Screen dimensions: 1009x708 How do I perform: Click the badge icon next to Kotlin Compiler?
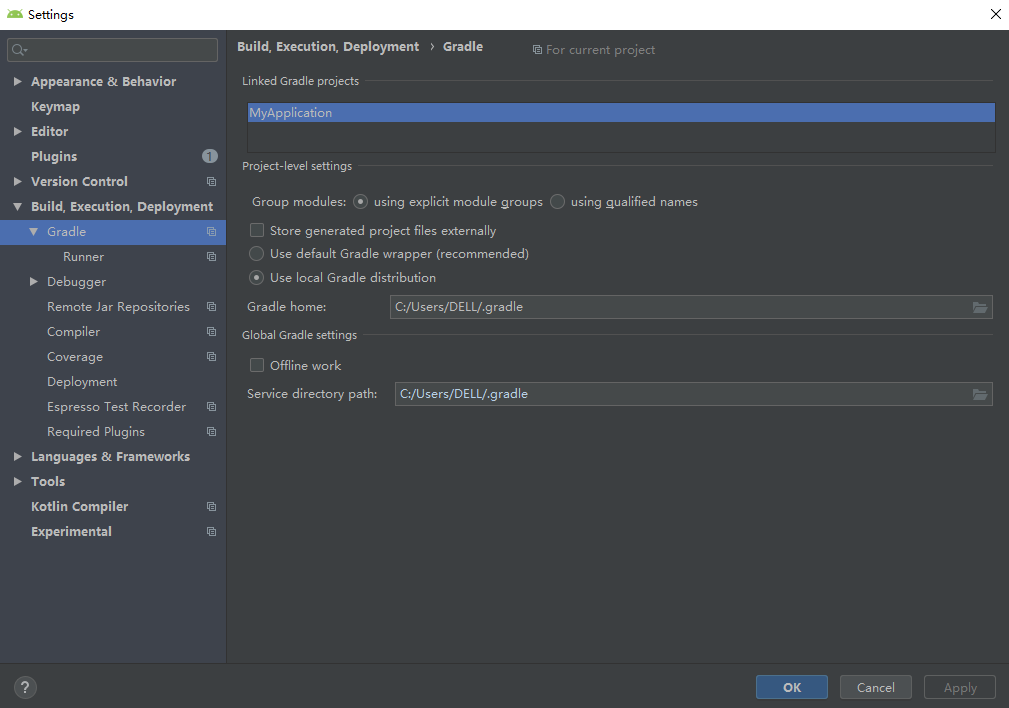[x=209, y=506]
